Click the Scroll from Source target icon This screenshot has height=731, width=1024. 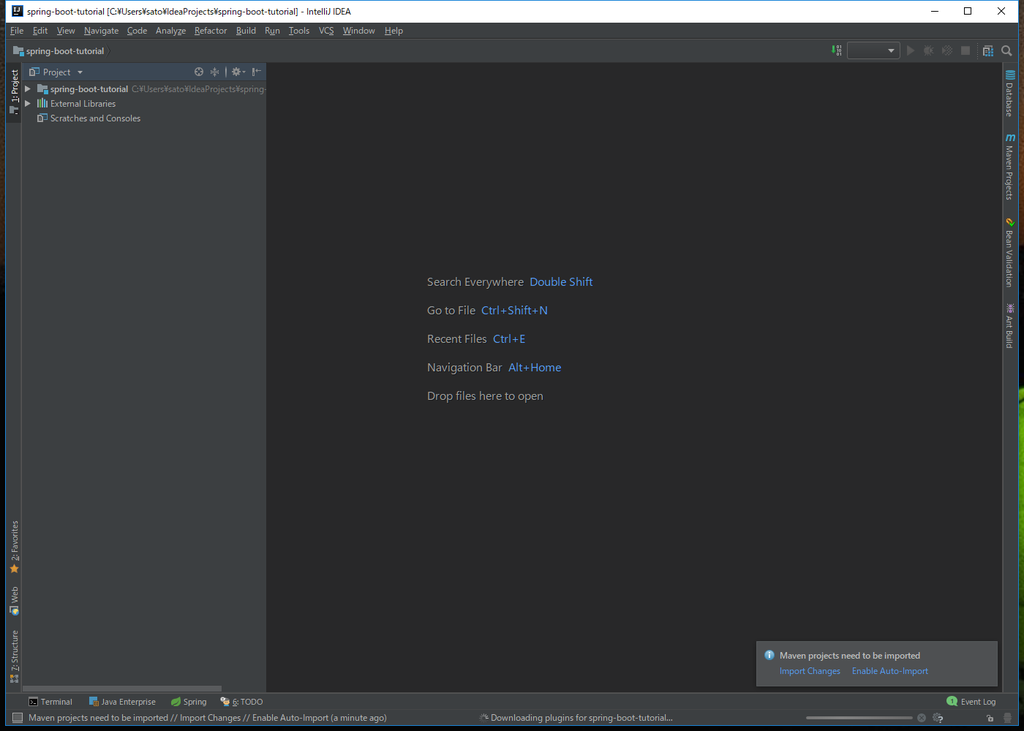(x=199, y=72)
